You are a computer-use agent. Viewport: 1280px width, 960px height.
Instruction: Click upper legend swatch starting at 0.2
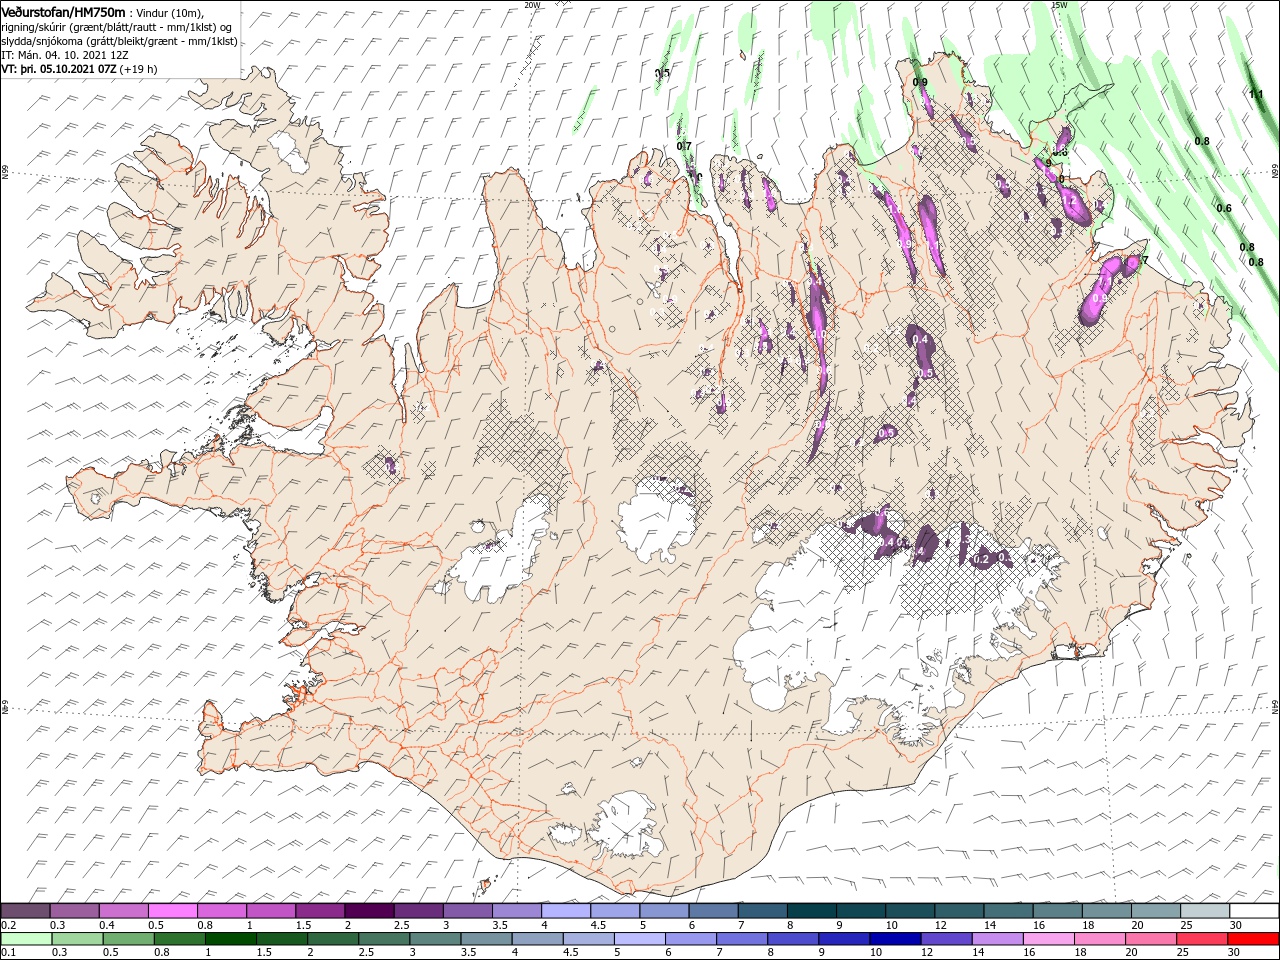click(26, 911)
